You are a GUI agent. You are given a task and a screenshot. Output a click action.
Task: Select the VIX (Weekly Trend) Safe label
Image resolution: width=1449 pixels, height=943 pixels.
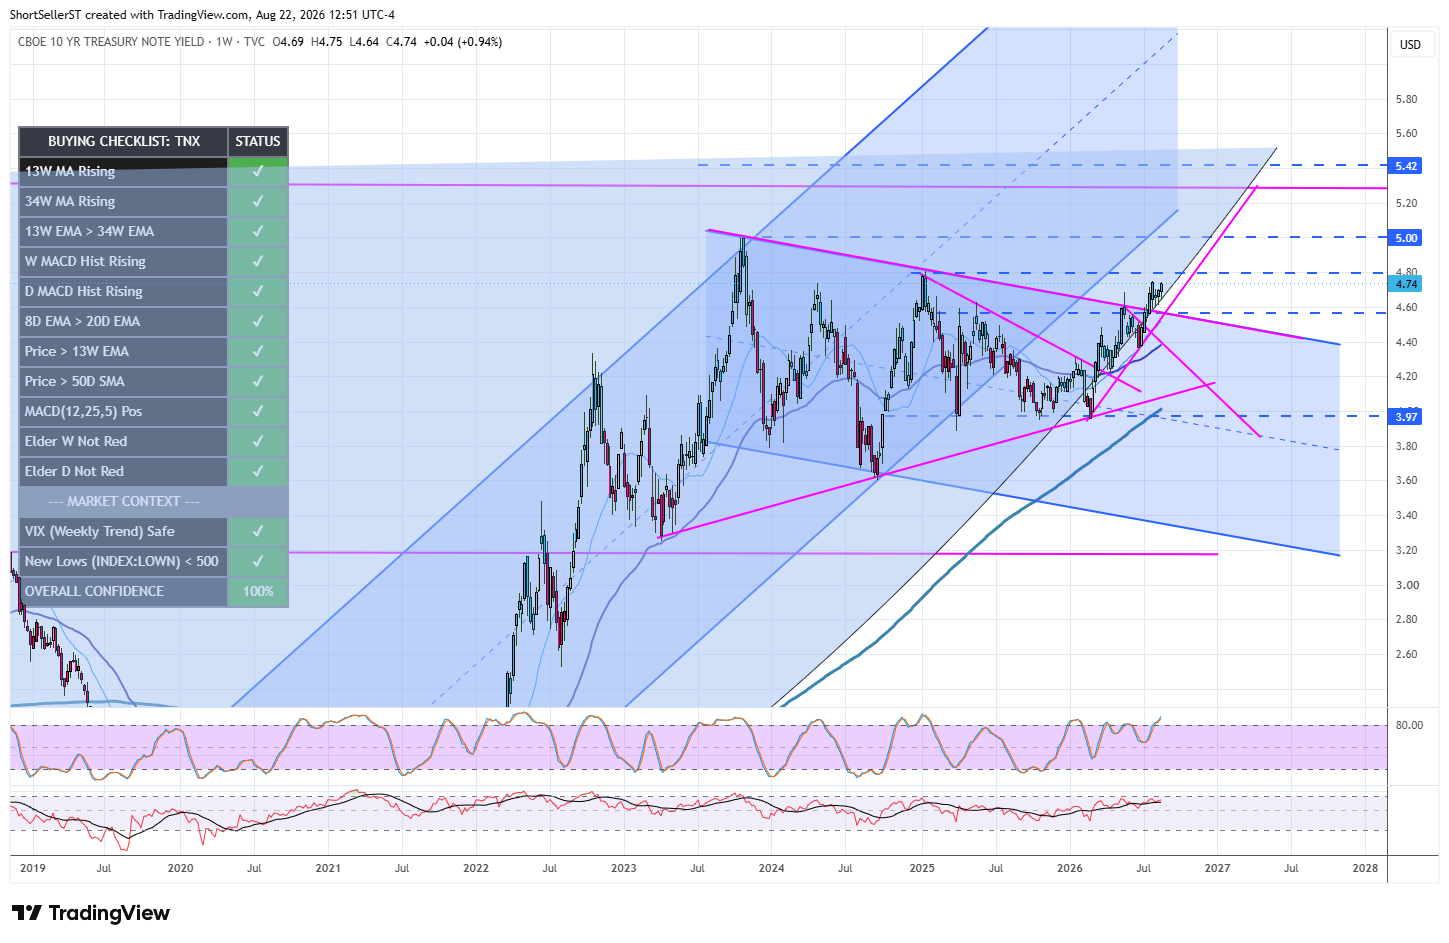(x=100, y=531)
